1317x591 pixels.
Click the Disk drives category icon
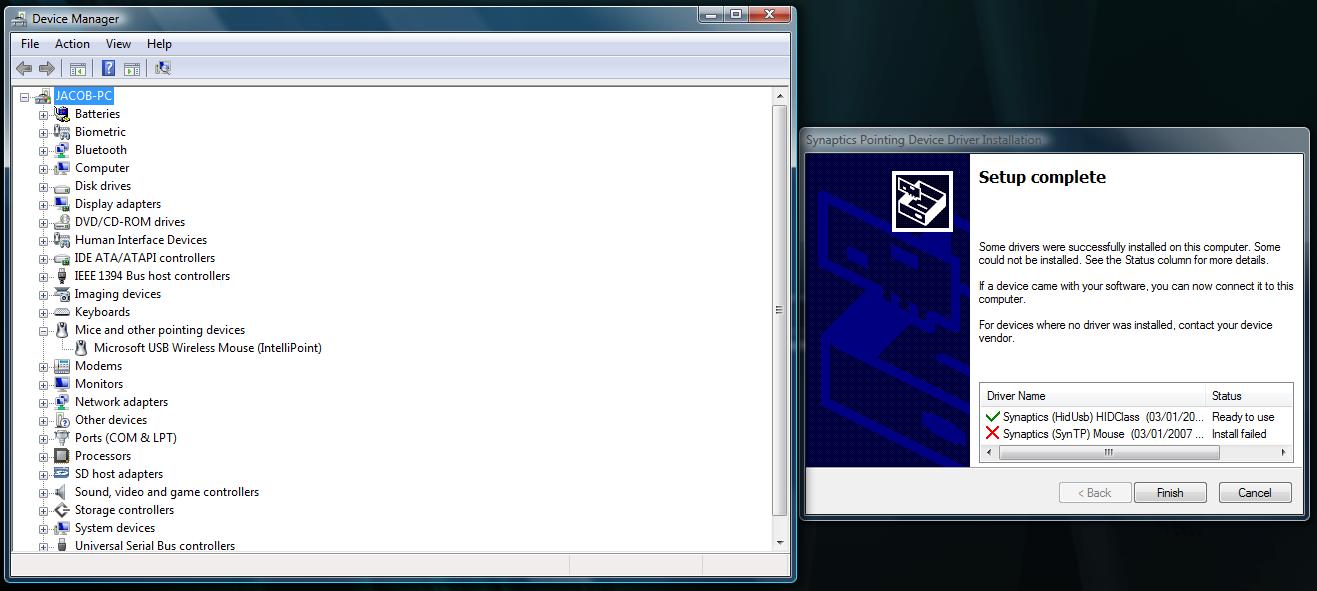(x=62, y=186)
